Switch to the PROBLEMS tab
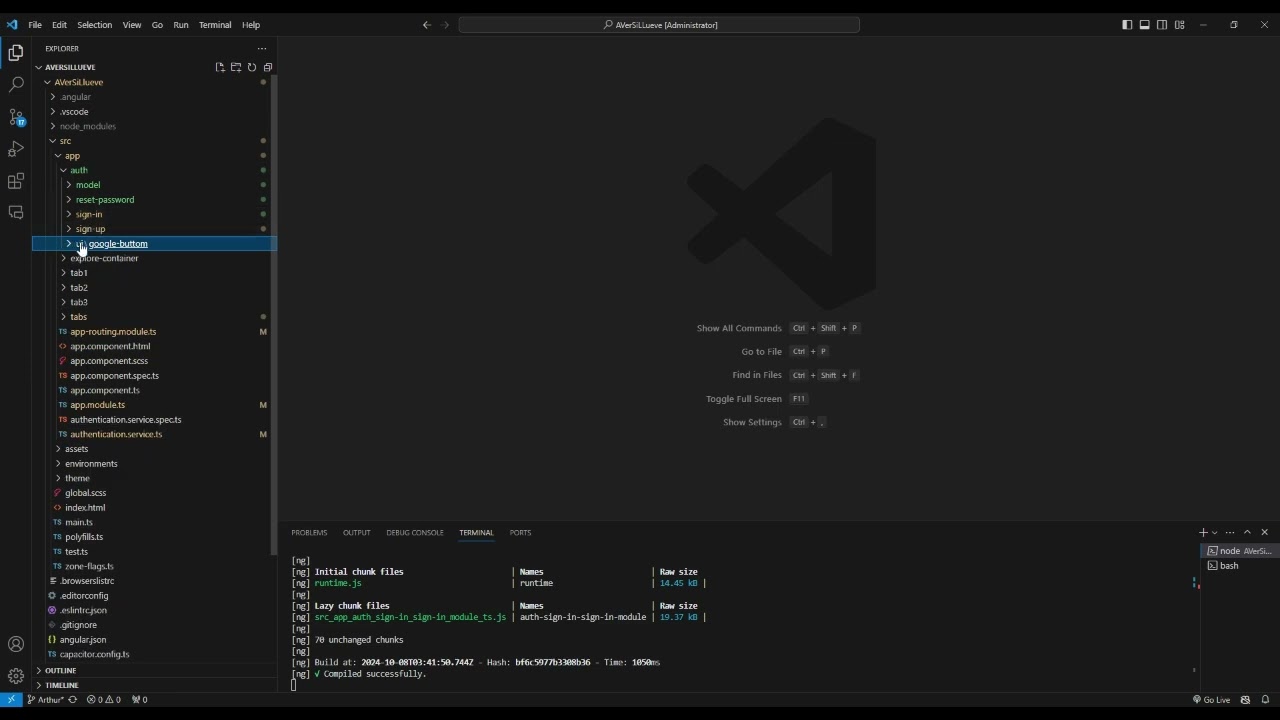This screenshot has height=720, width=1280. (309, 533)
